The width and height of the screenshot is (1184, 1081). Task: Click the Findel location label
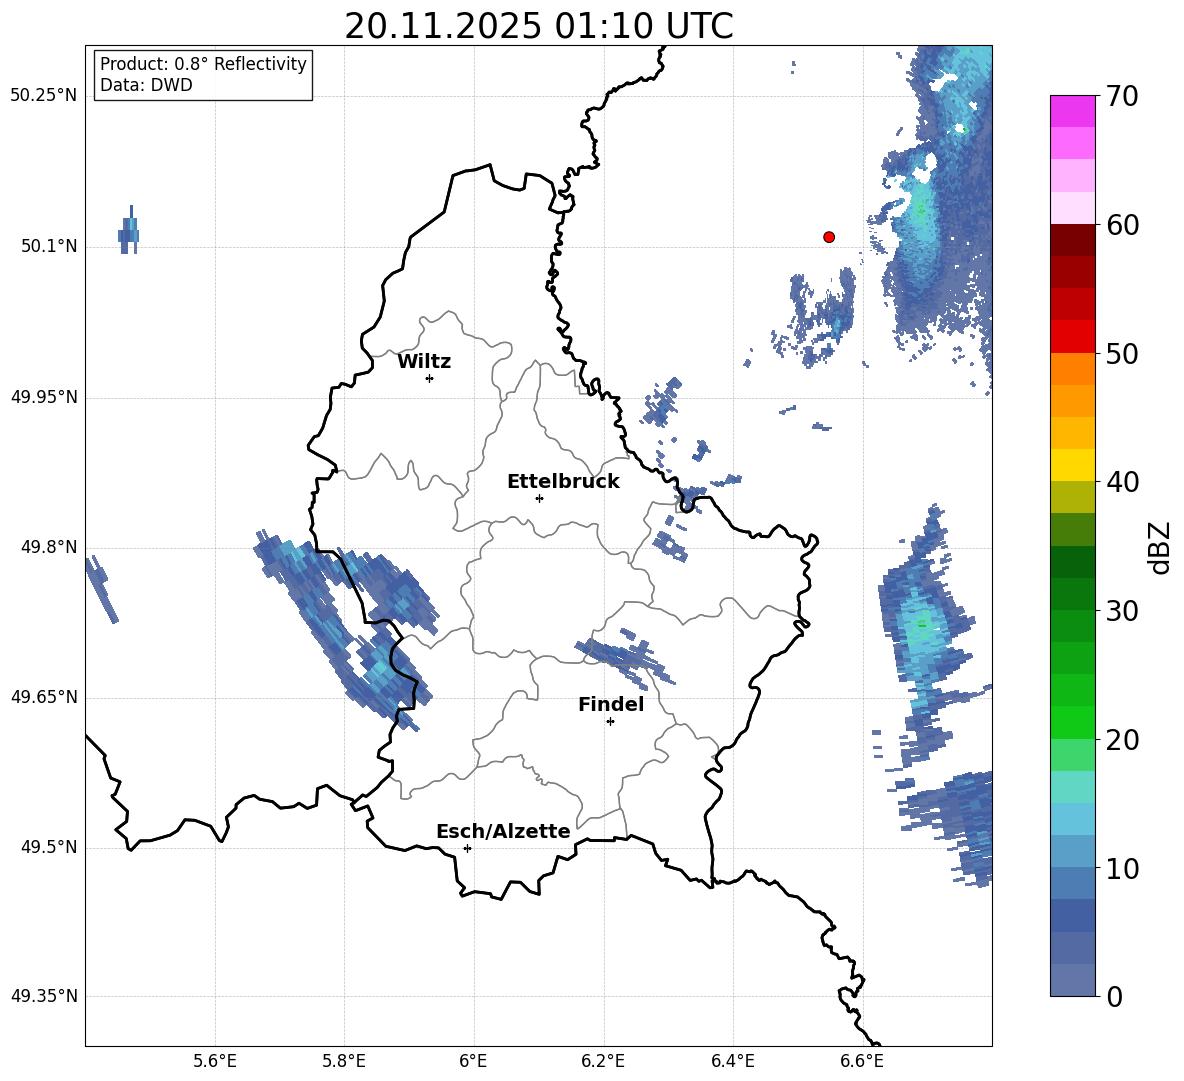pos(611,704)
